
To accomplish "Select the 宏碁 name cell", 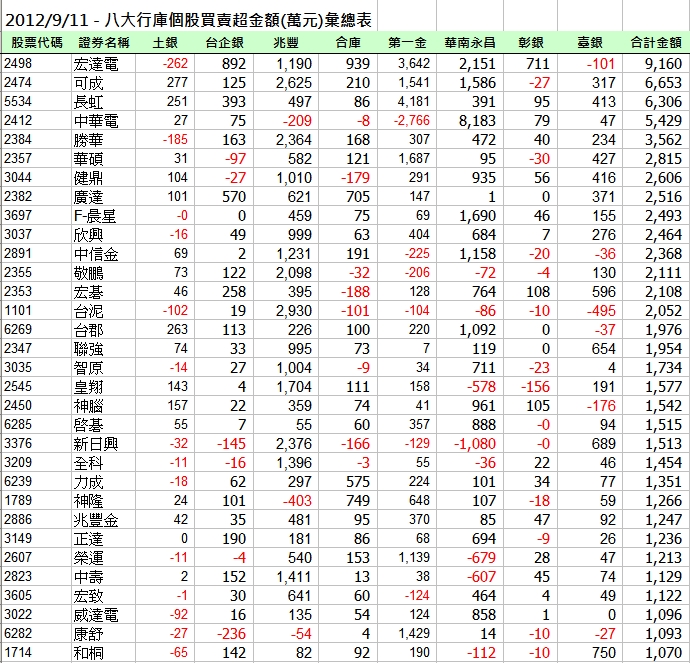I will (88, 292).
